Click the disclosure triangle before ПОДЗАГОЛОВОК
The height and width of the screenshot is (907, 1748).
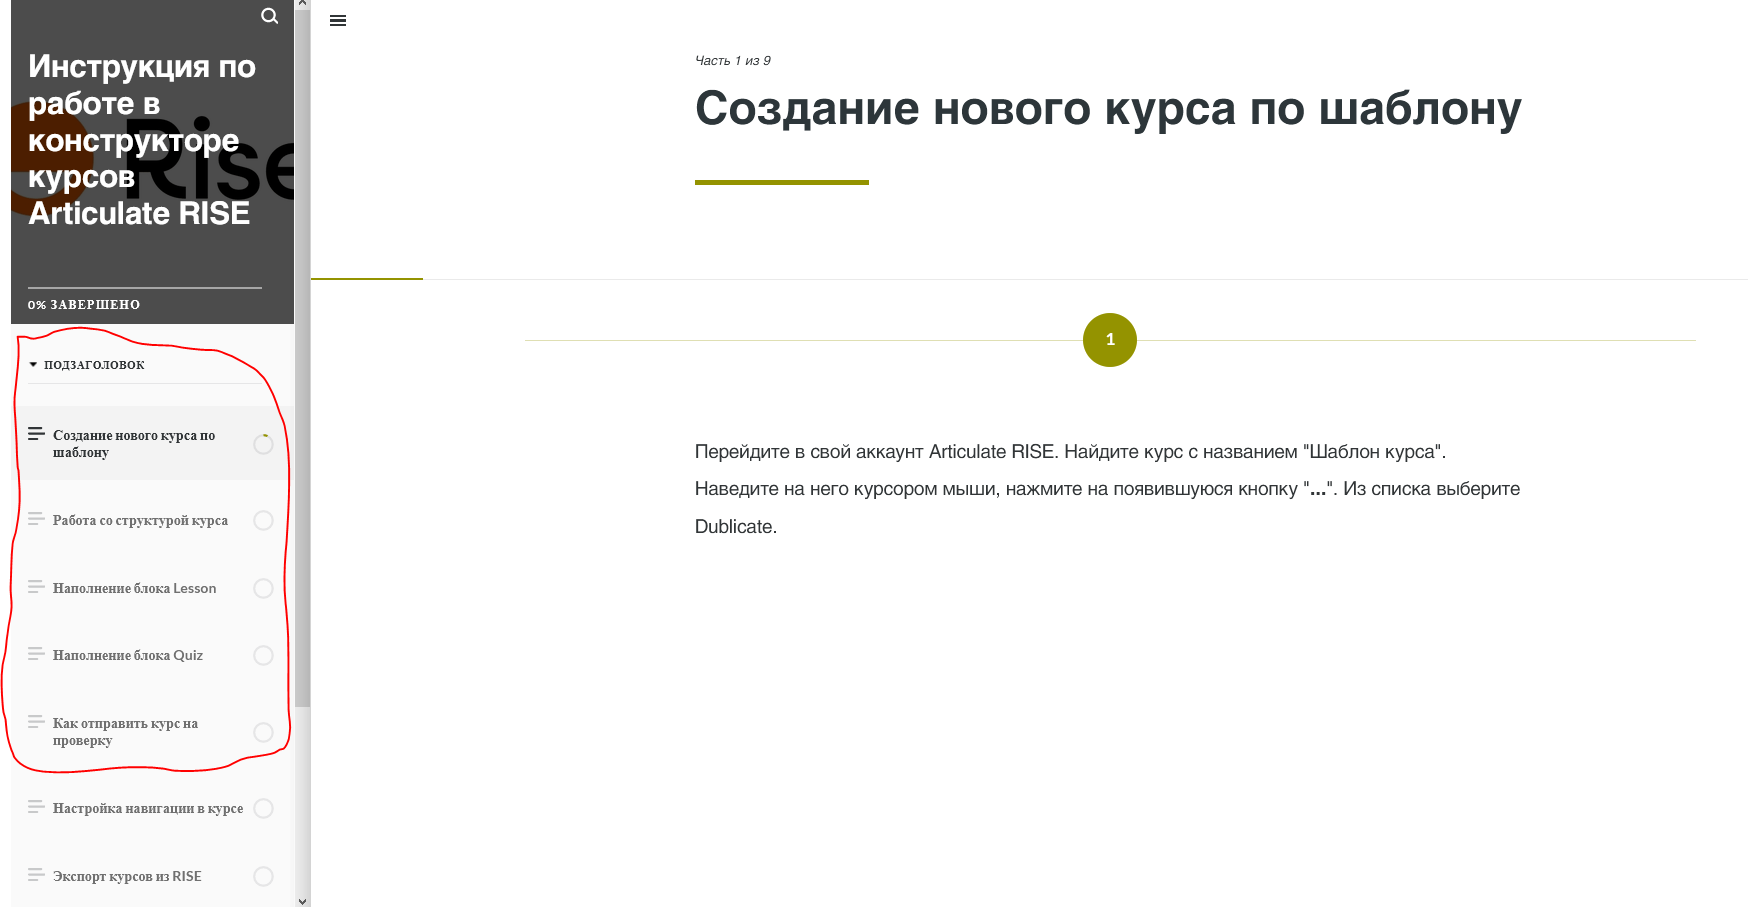coord(33,364)
